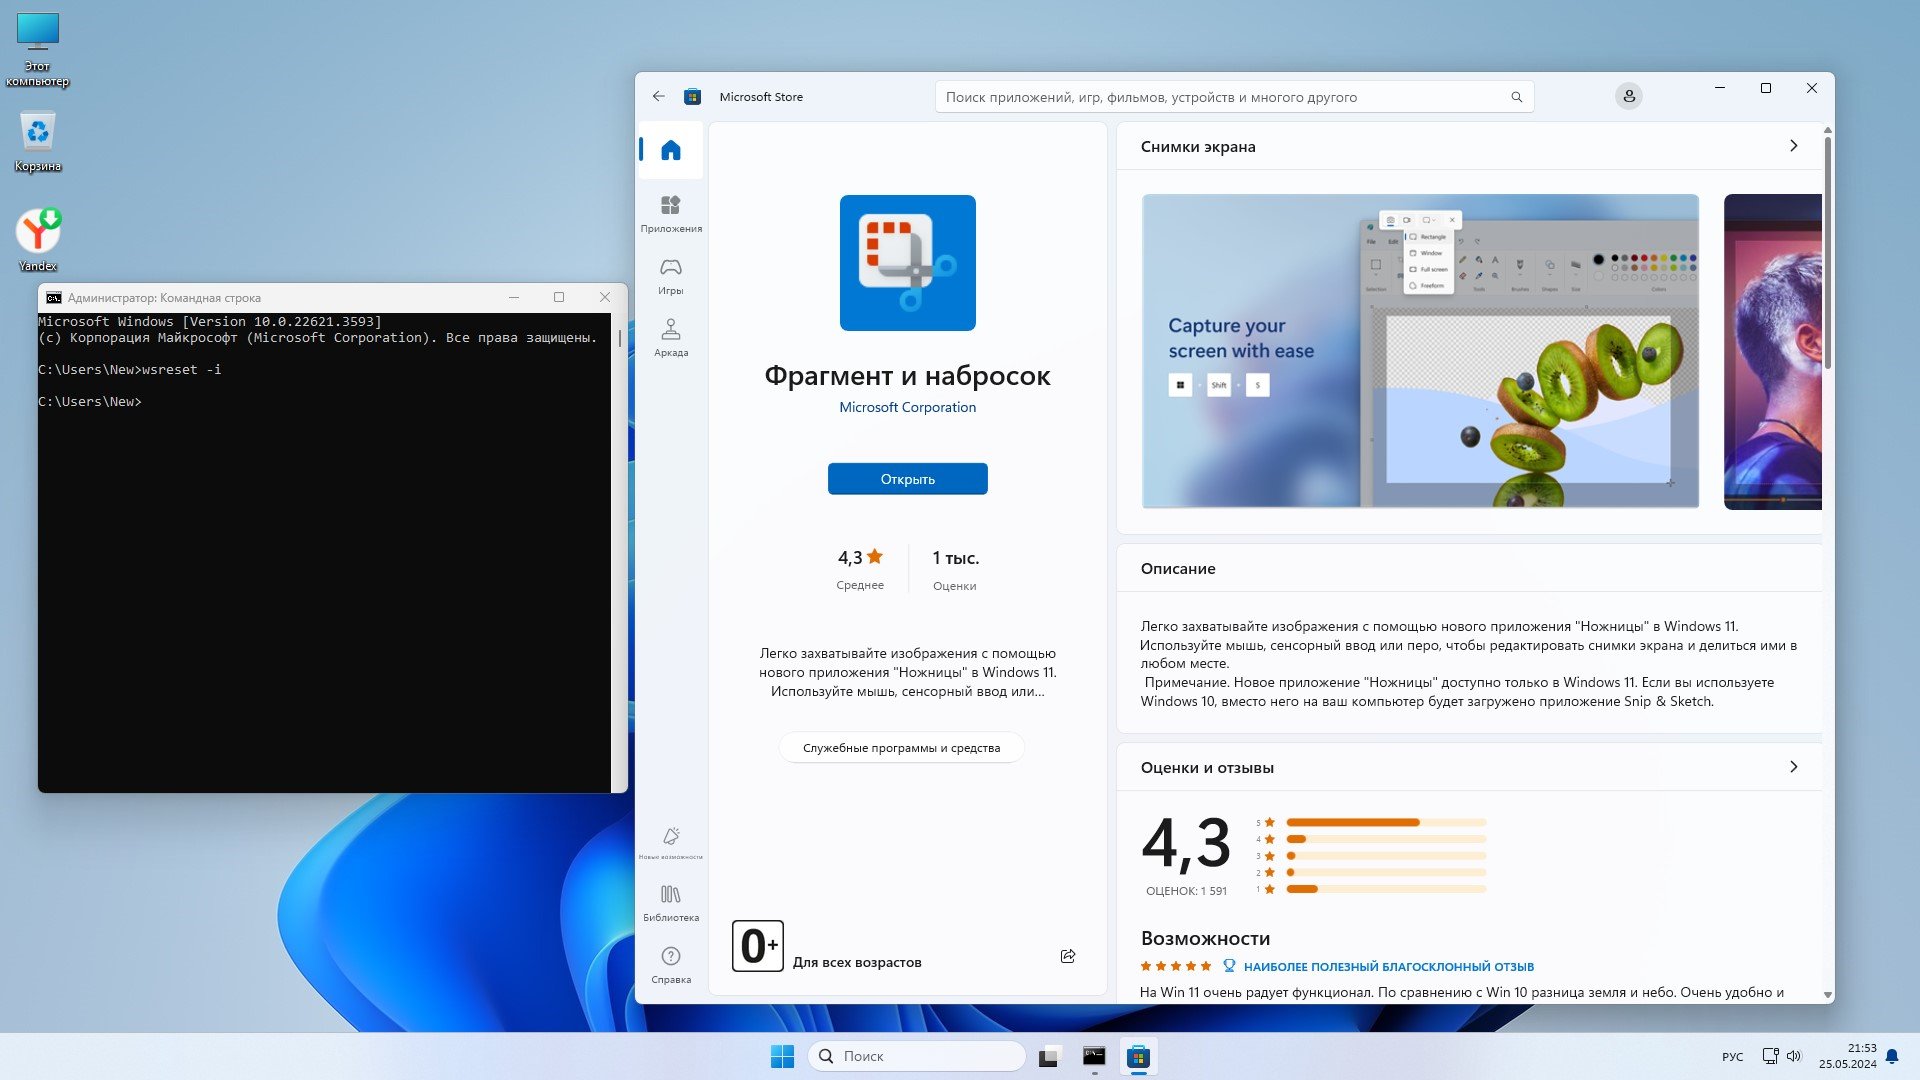Viewport: 1920px width, 1080px height.
Task: Open the kiwi screenshot thumbnail
Action: click(x=1420, y=351)
